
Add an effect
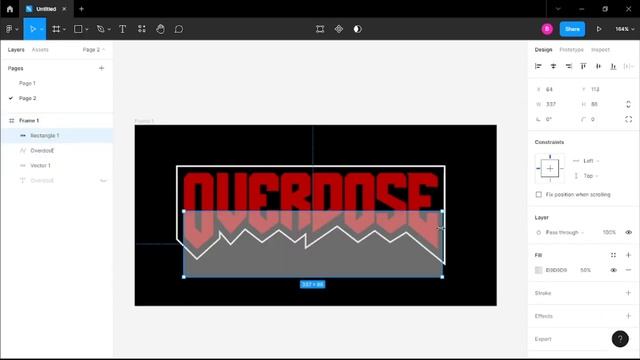pyautogui.click(x=628, y=316)
